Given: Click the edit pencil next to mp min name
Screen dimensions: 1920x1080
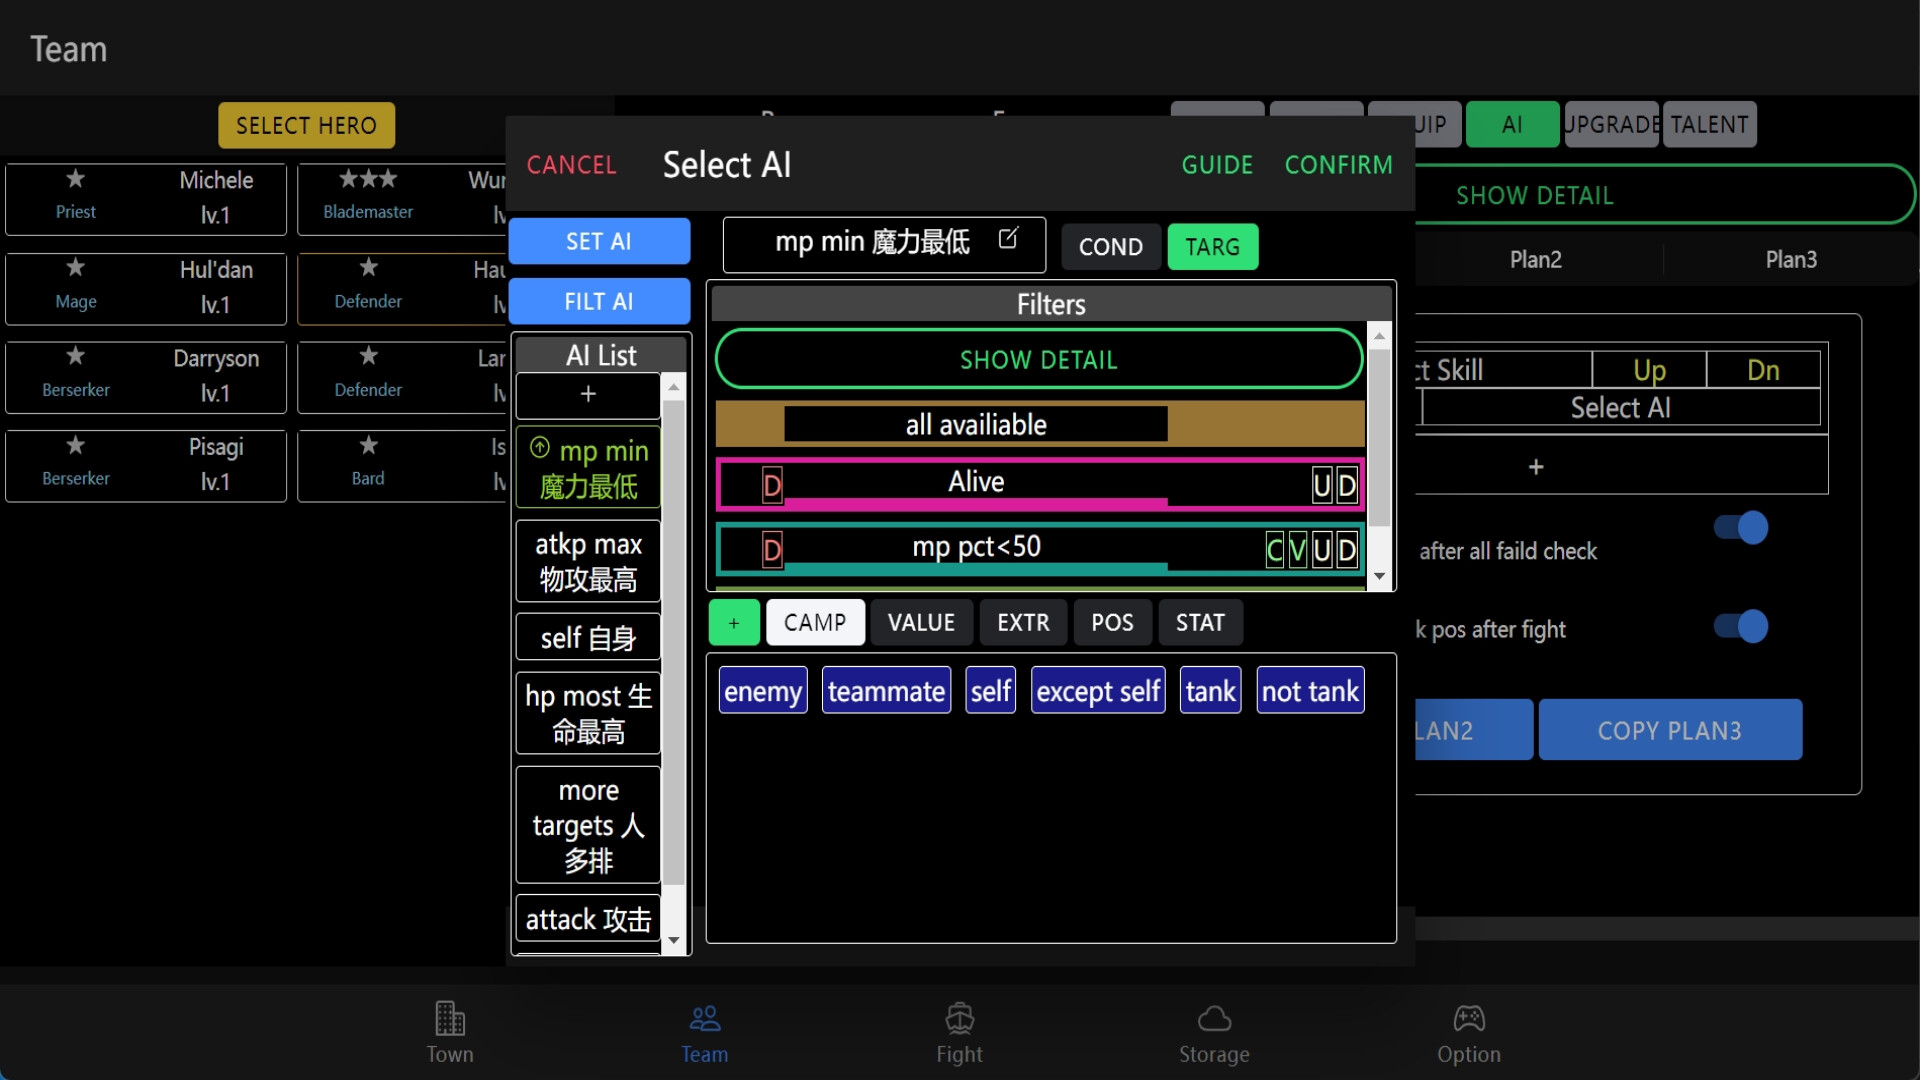Looking at the screenshot, I should pyautogui.click(x=1009, y=239).
